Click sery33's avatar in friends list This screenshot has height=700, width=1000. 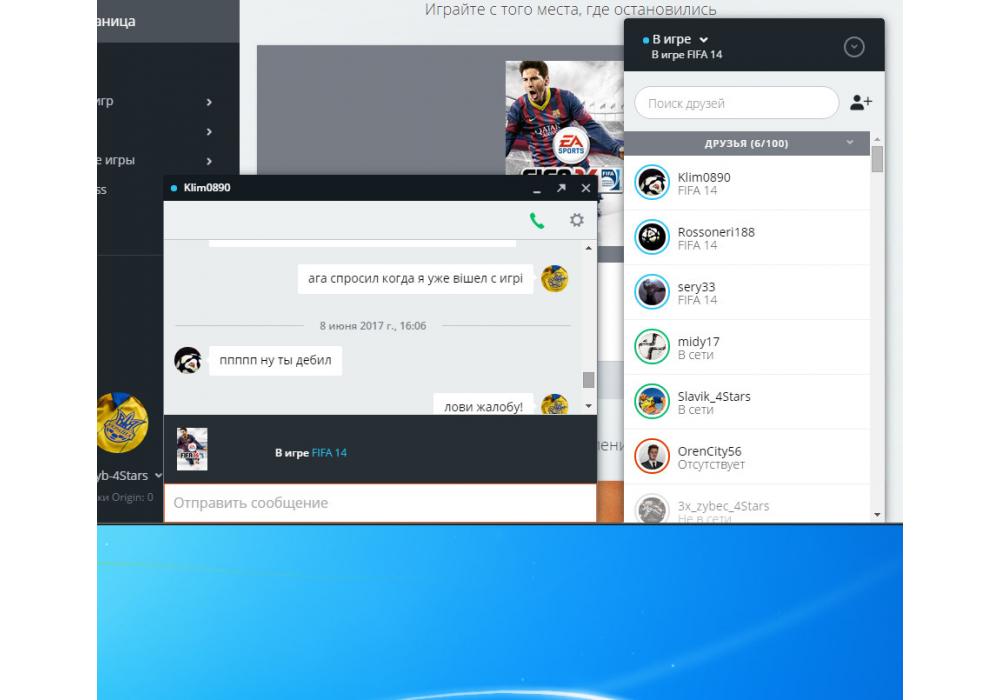pos(652,292)
